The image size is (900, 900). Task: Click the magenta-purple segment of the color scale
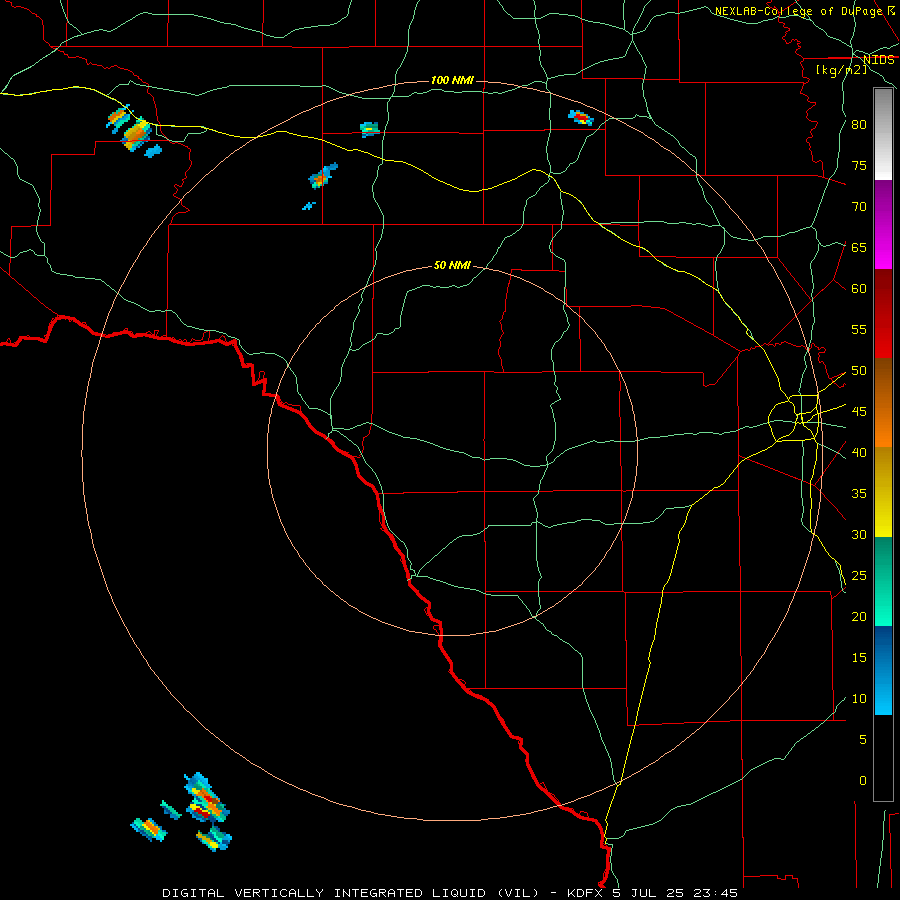883,225
